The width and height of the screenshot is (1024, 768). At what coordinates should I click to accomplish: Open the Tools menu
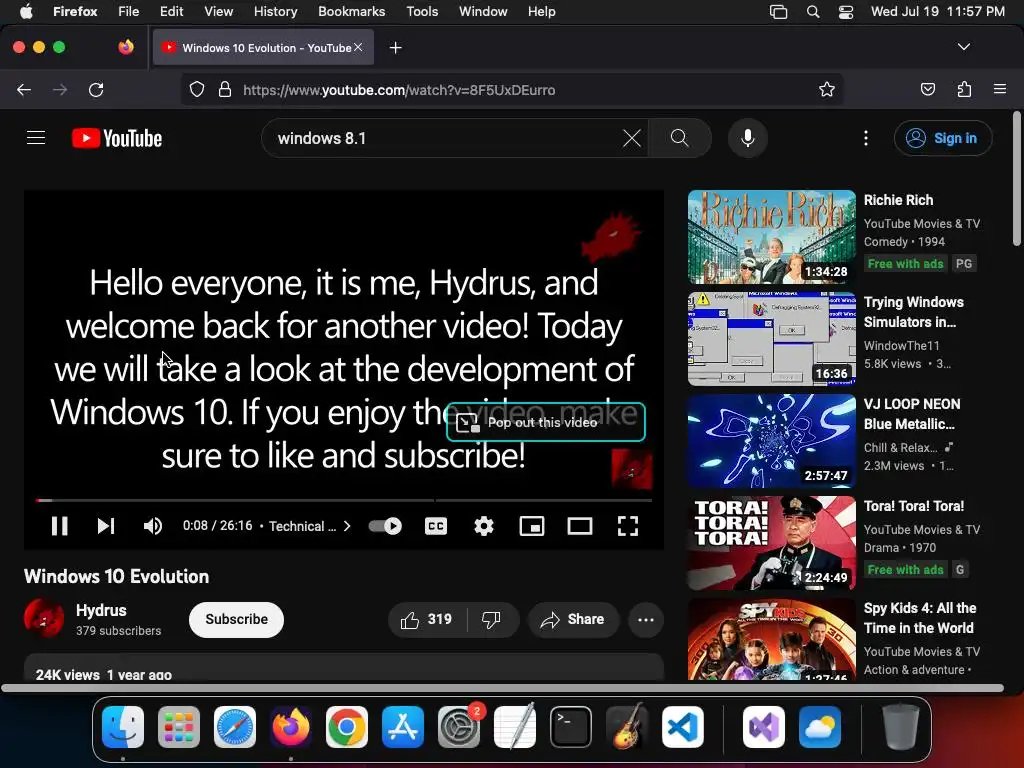(422, 11)
